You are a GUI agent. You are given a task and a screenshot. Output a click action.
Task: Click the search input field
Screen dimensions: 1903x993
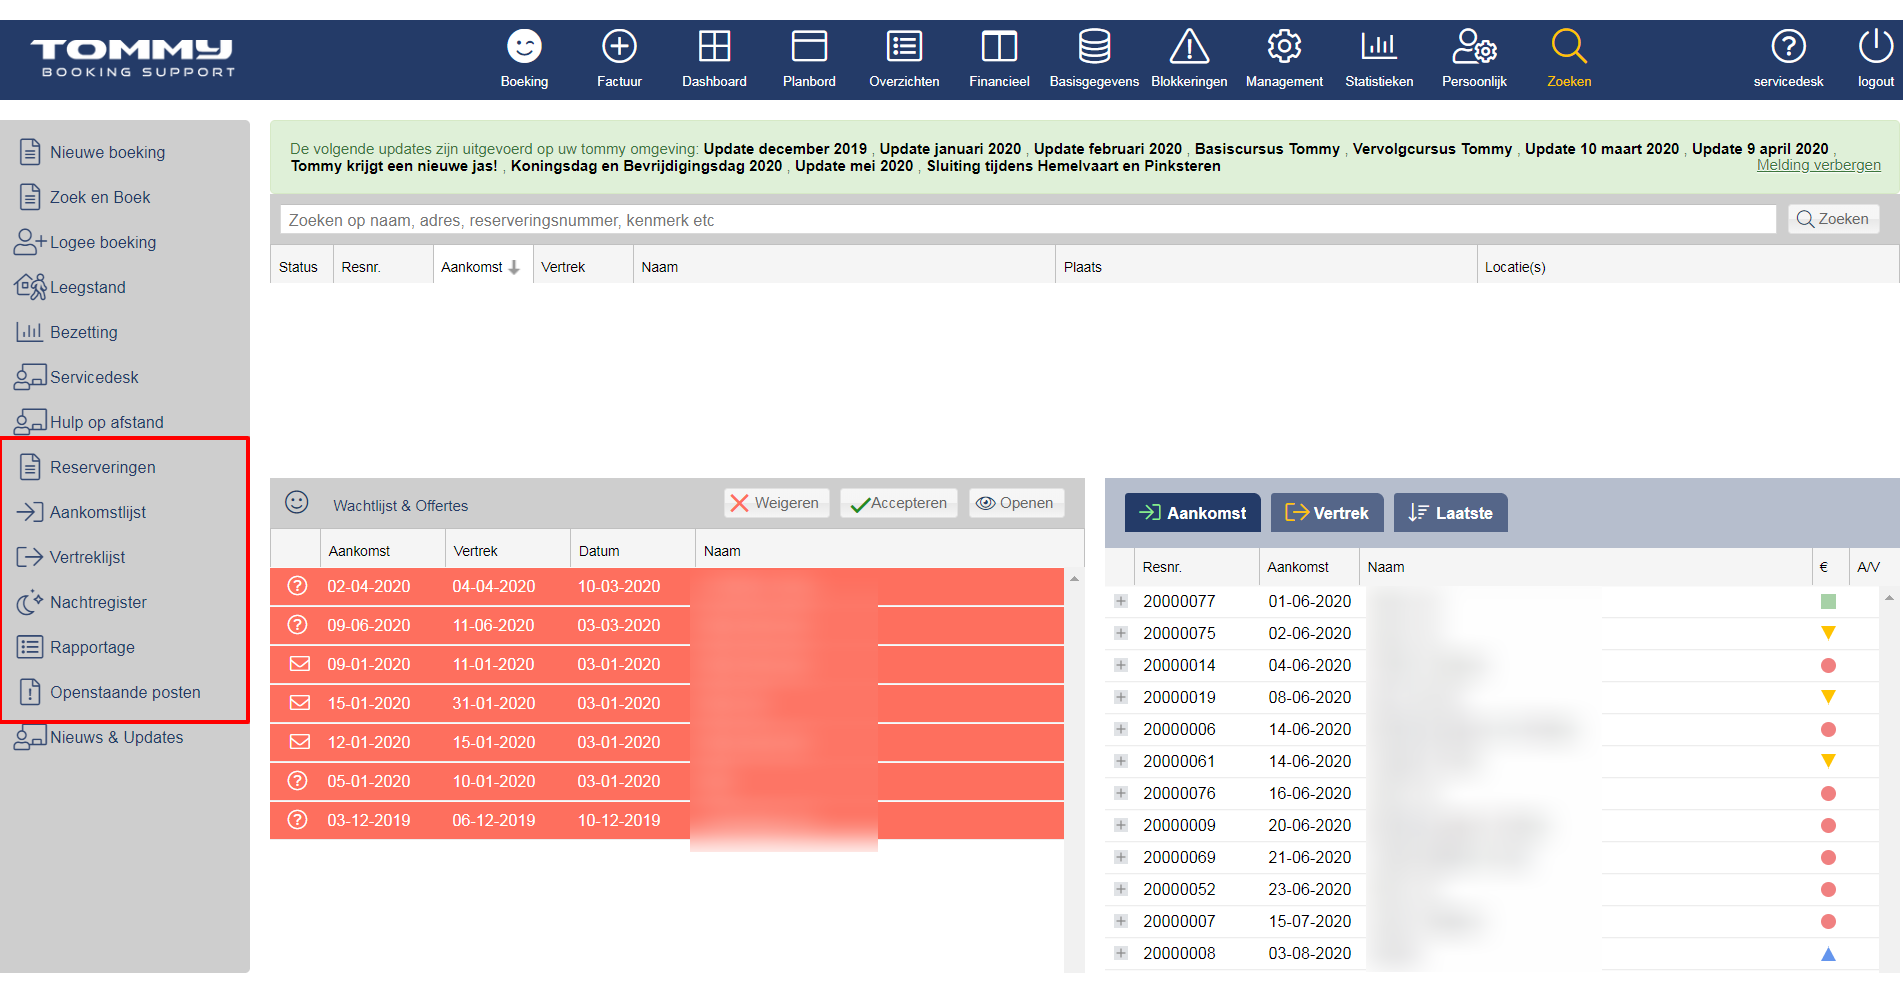[1028, 220]
